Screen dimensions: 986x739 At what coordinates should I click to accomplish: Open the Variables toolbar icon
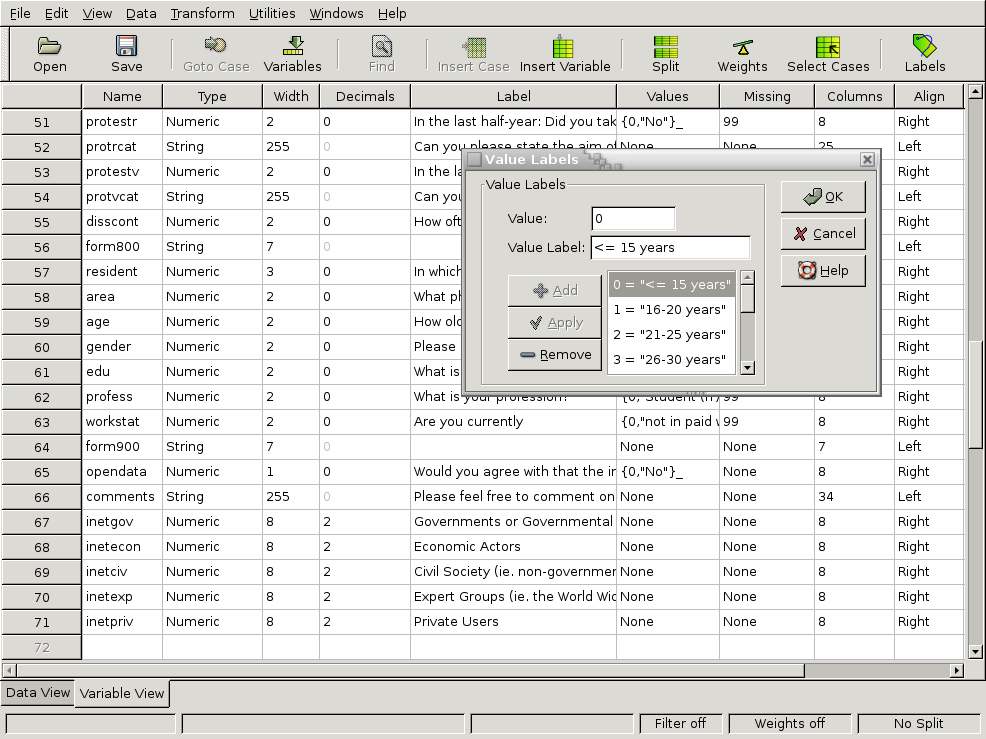click(x=292, y=46)
